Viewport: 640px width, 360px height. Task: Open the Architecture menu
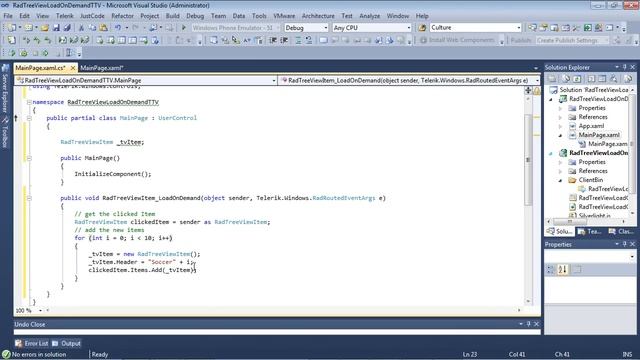[318, 16]
